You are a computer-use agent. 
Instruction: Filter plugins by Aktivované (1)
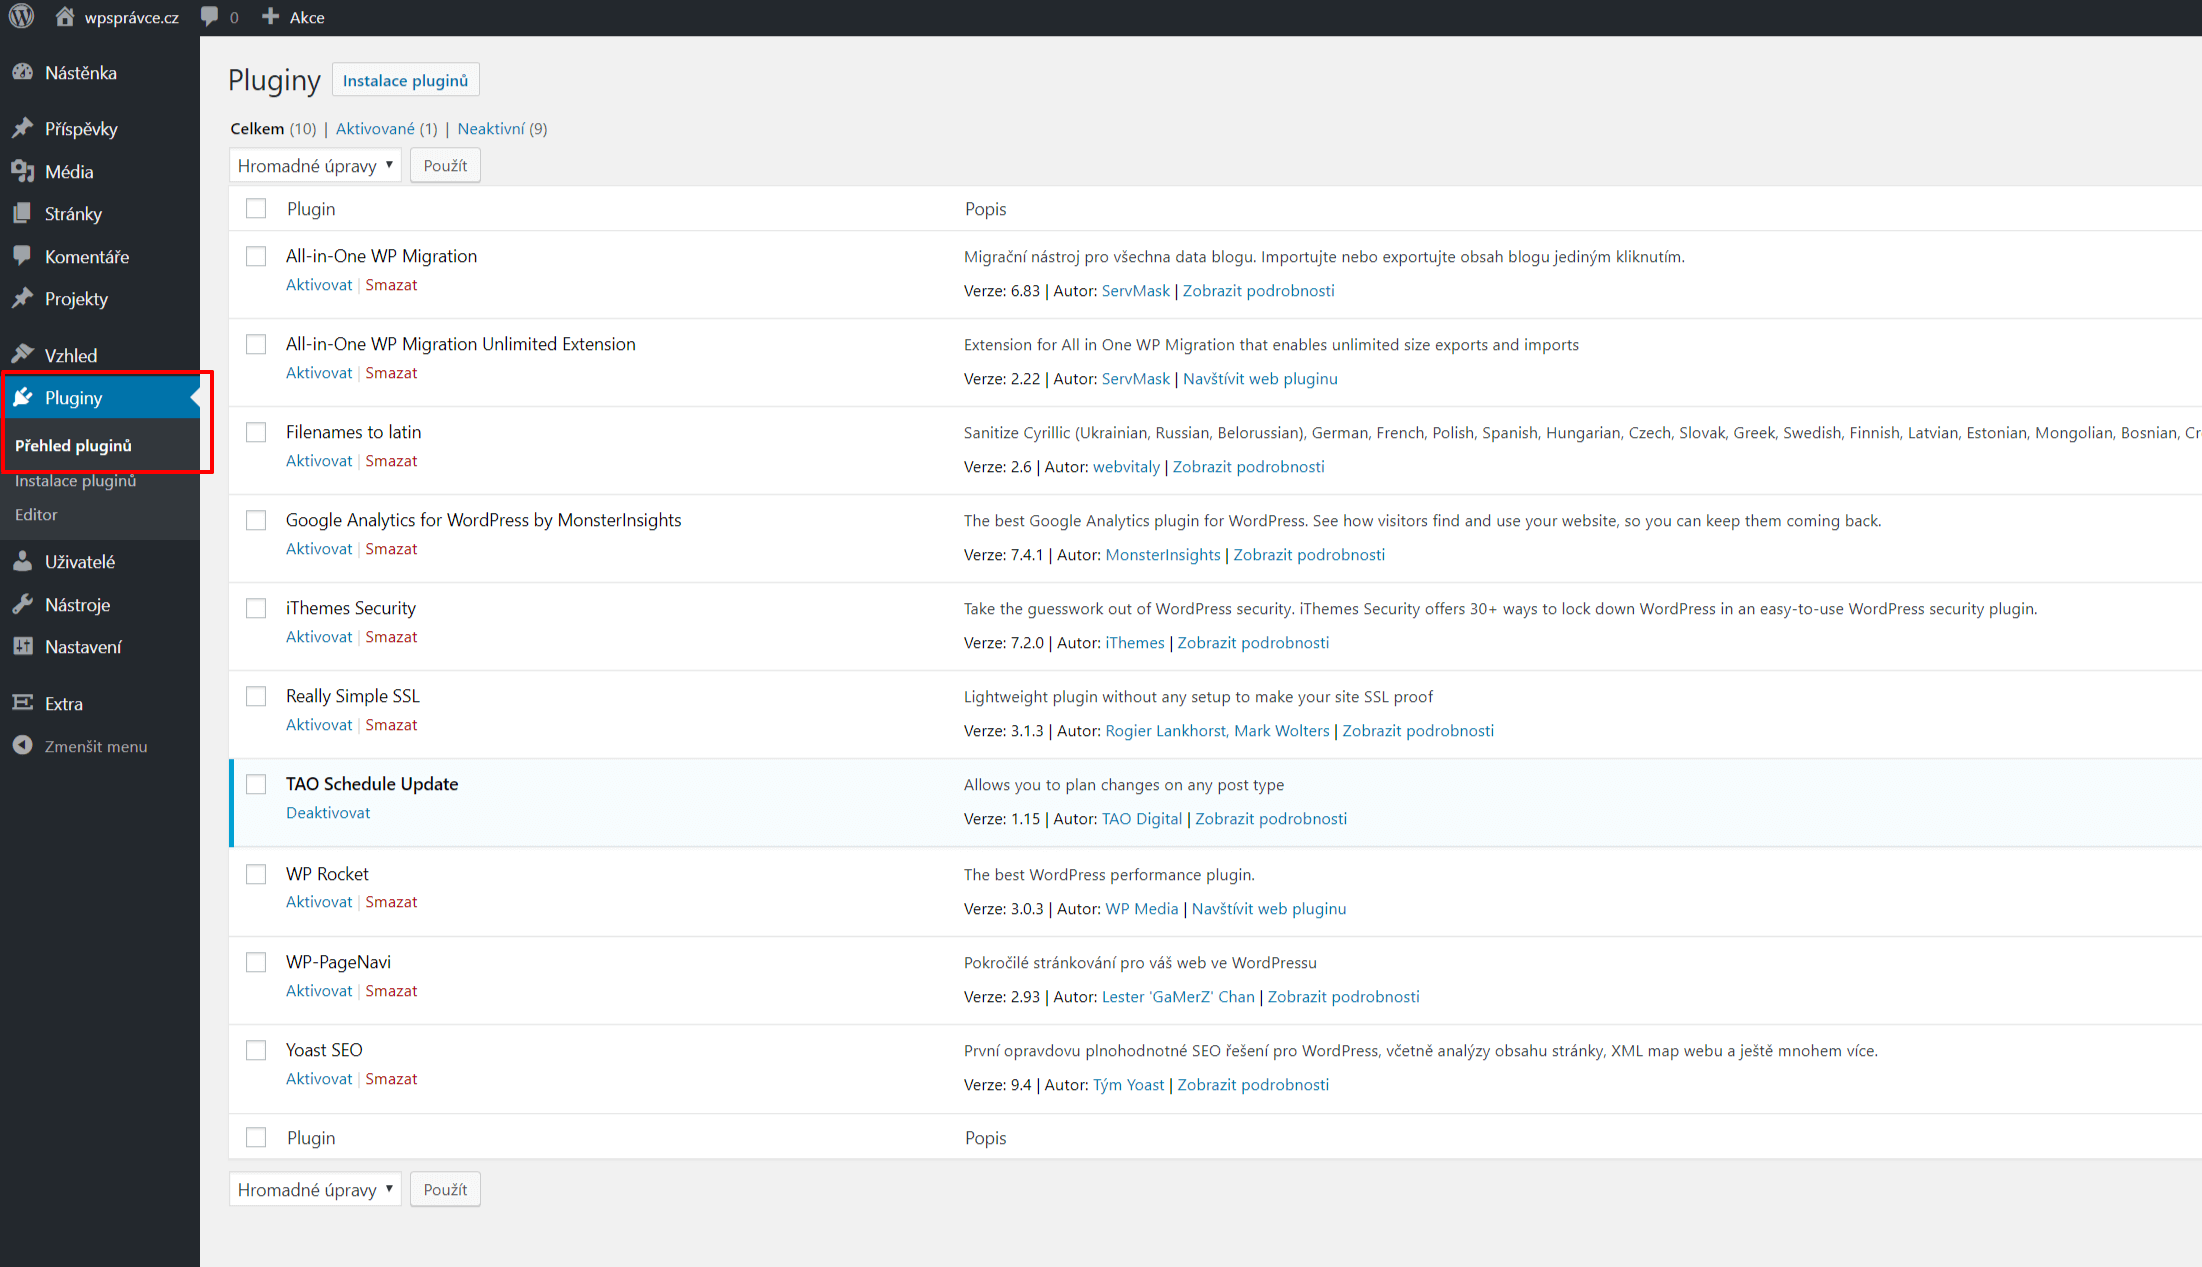click(386, 129)
